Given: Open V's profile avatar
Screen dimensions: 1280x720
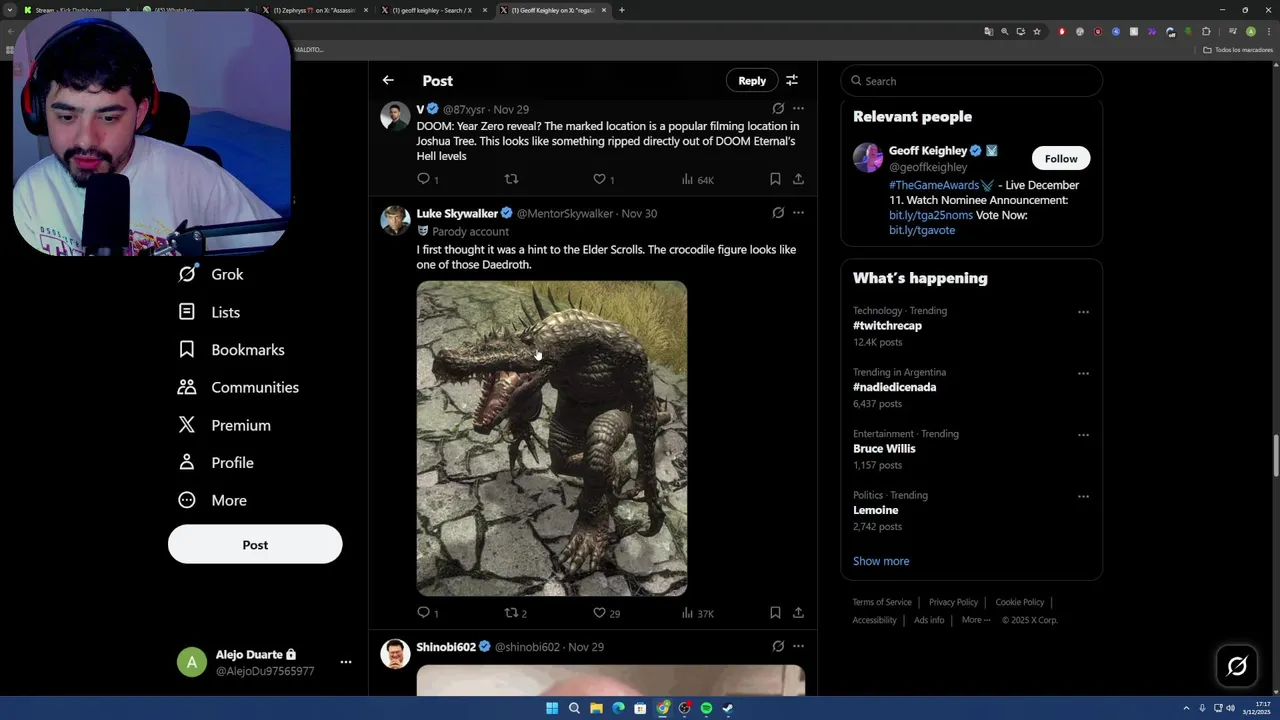Looking at the screenshot, I should click(395, 115).
